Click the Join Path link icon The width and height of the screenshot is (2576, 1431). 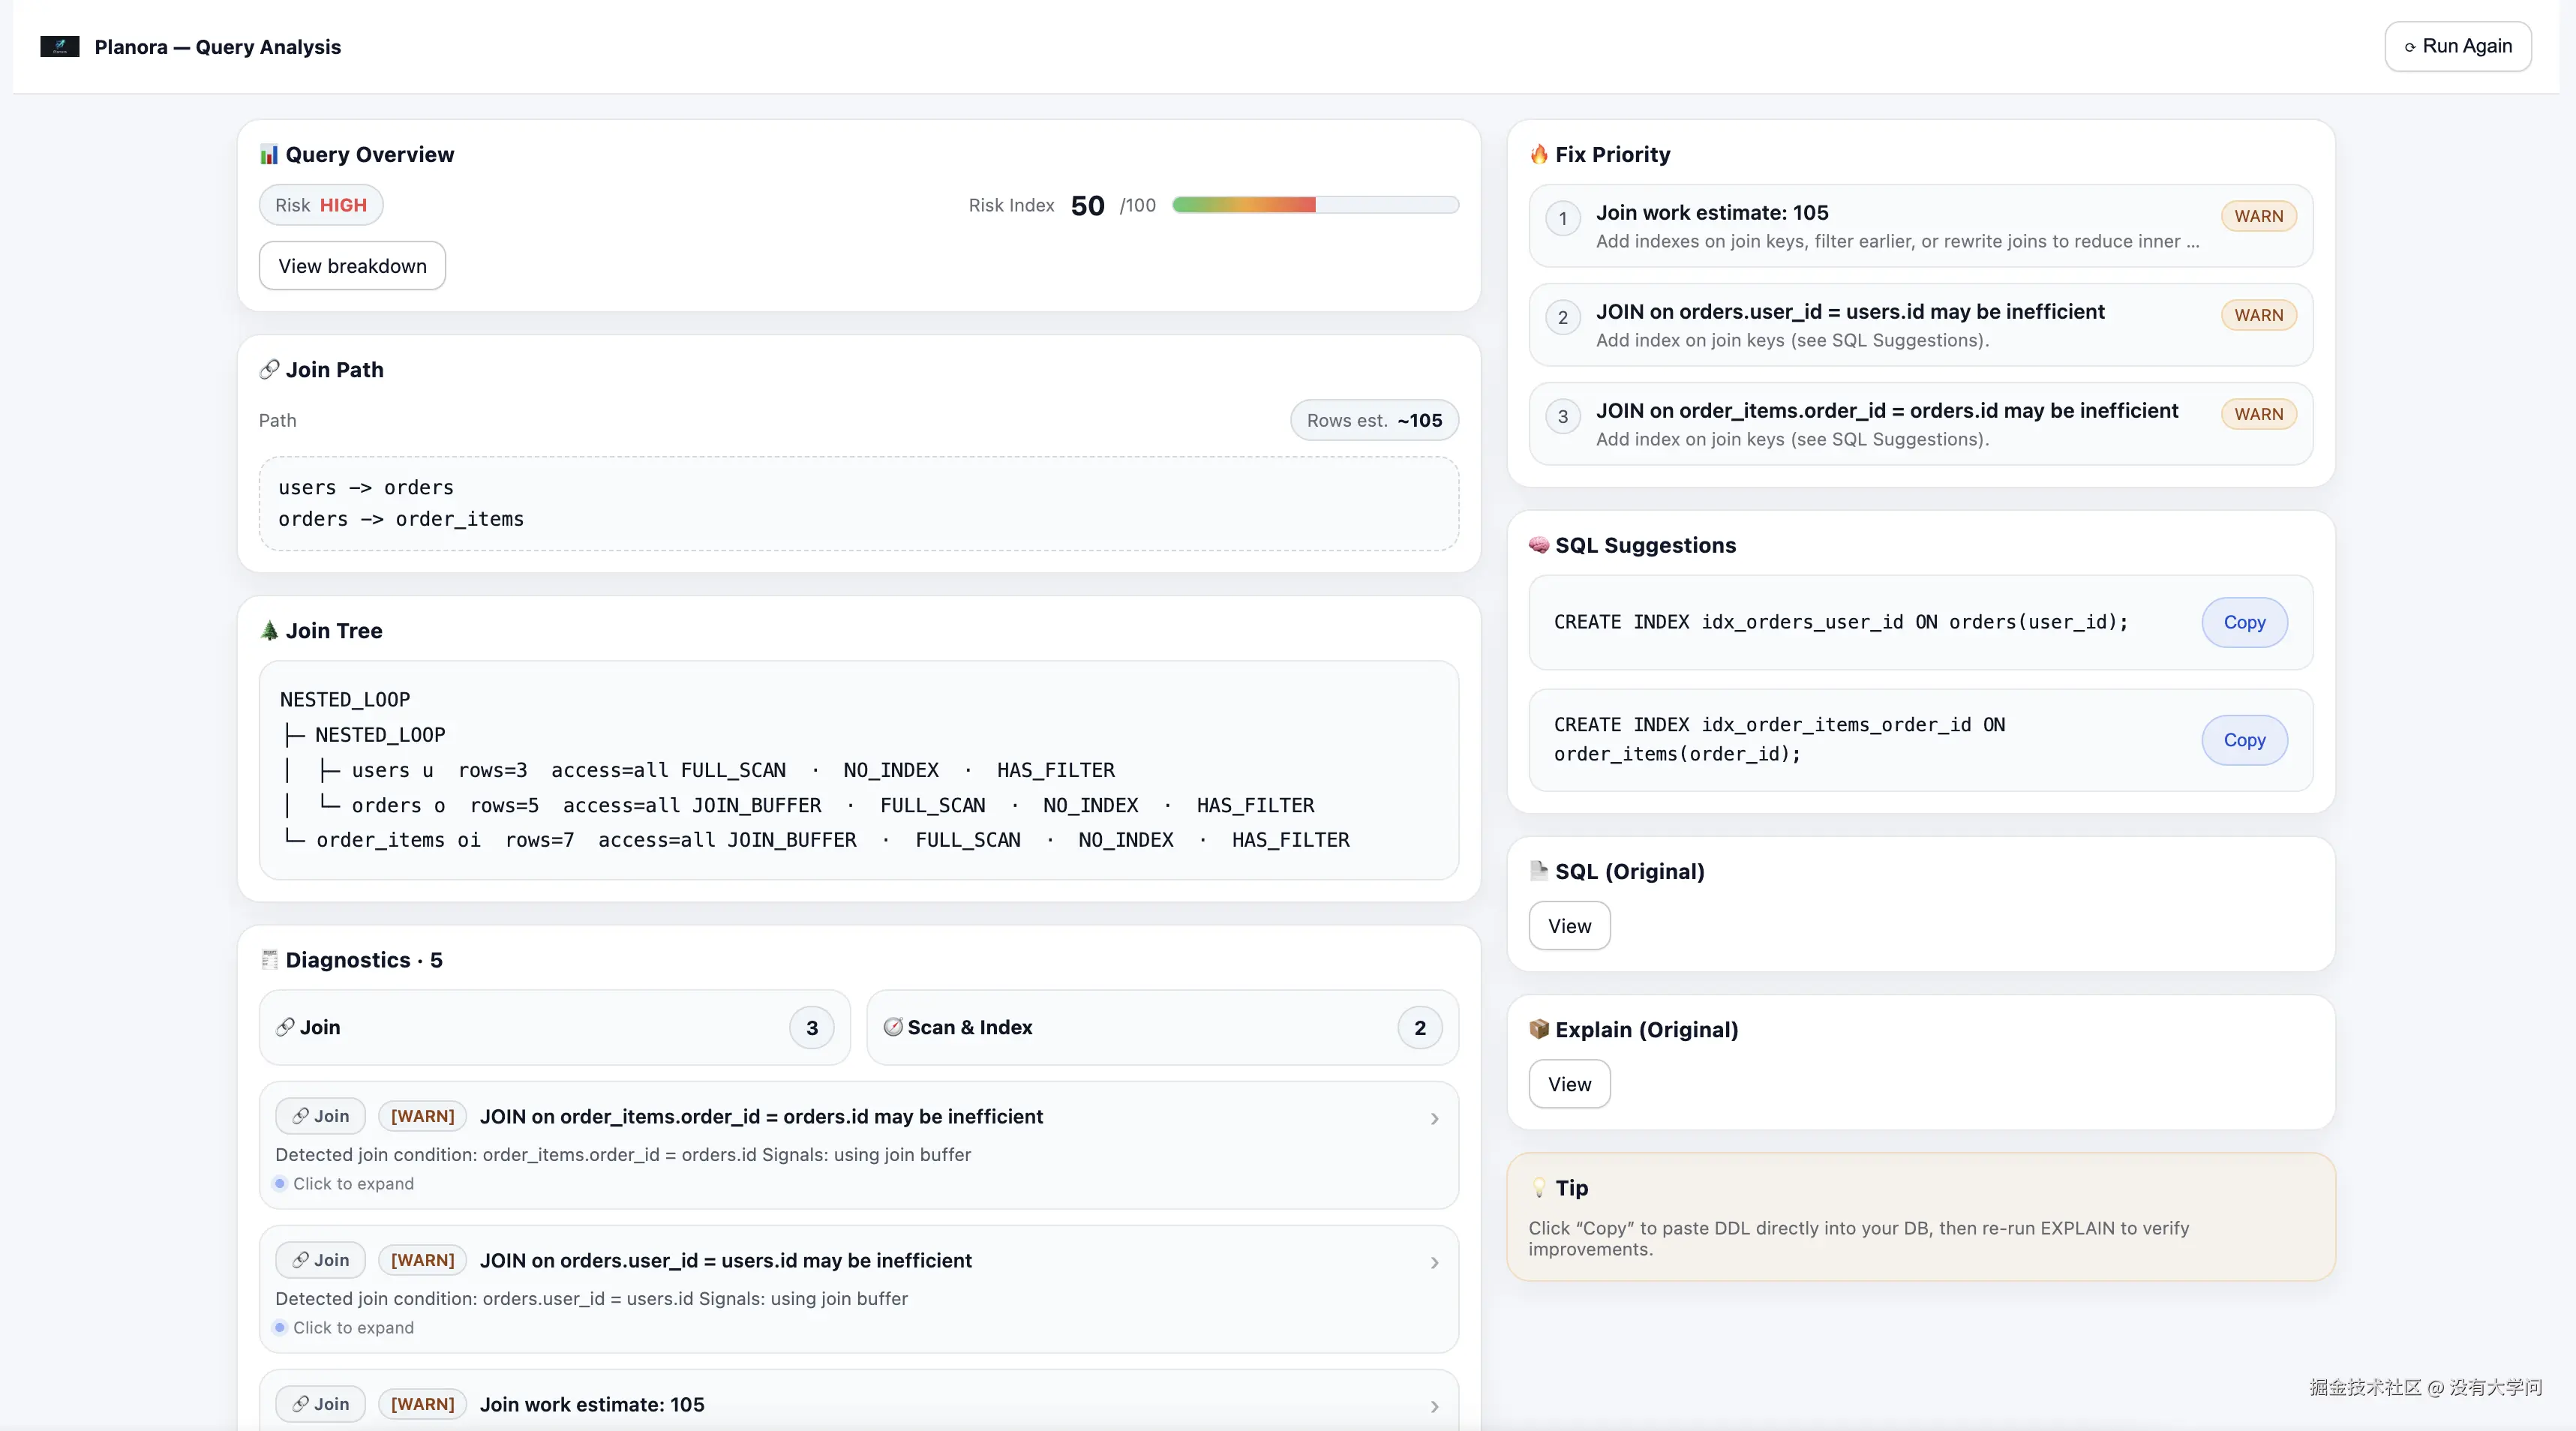tap(269, 370)
